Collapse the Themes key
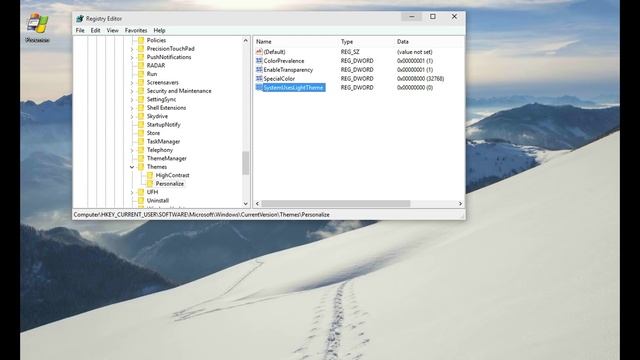This screenshot has width=640, height=360. coord(132,167)
